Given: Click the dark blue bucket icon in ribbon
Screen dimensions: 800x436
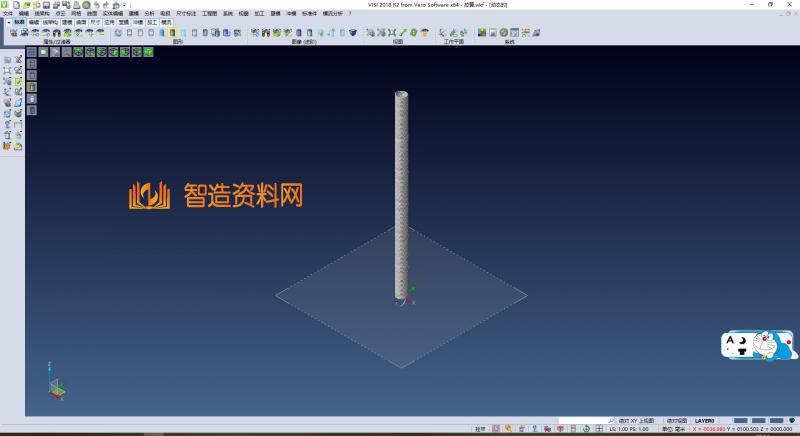Looking at the screenshot, I should coord(353,33).
